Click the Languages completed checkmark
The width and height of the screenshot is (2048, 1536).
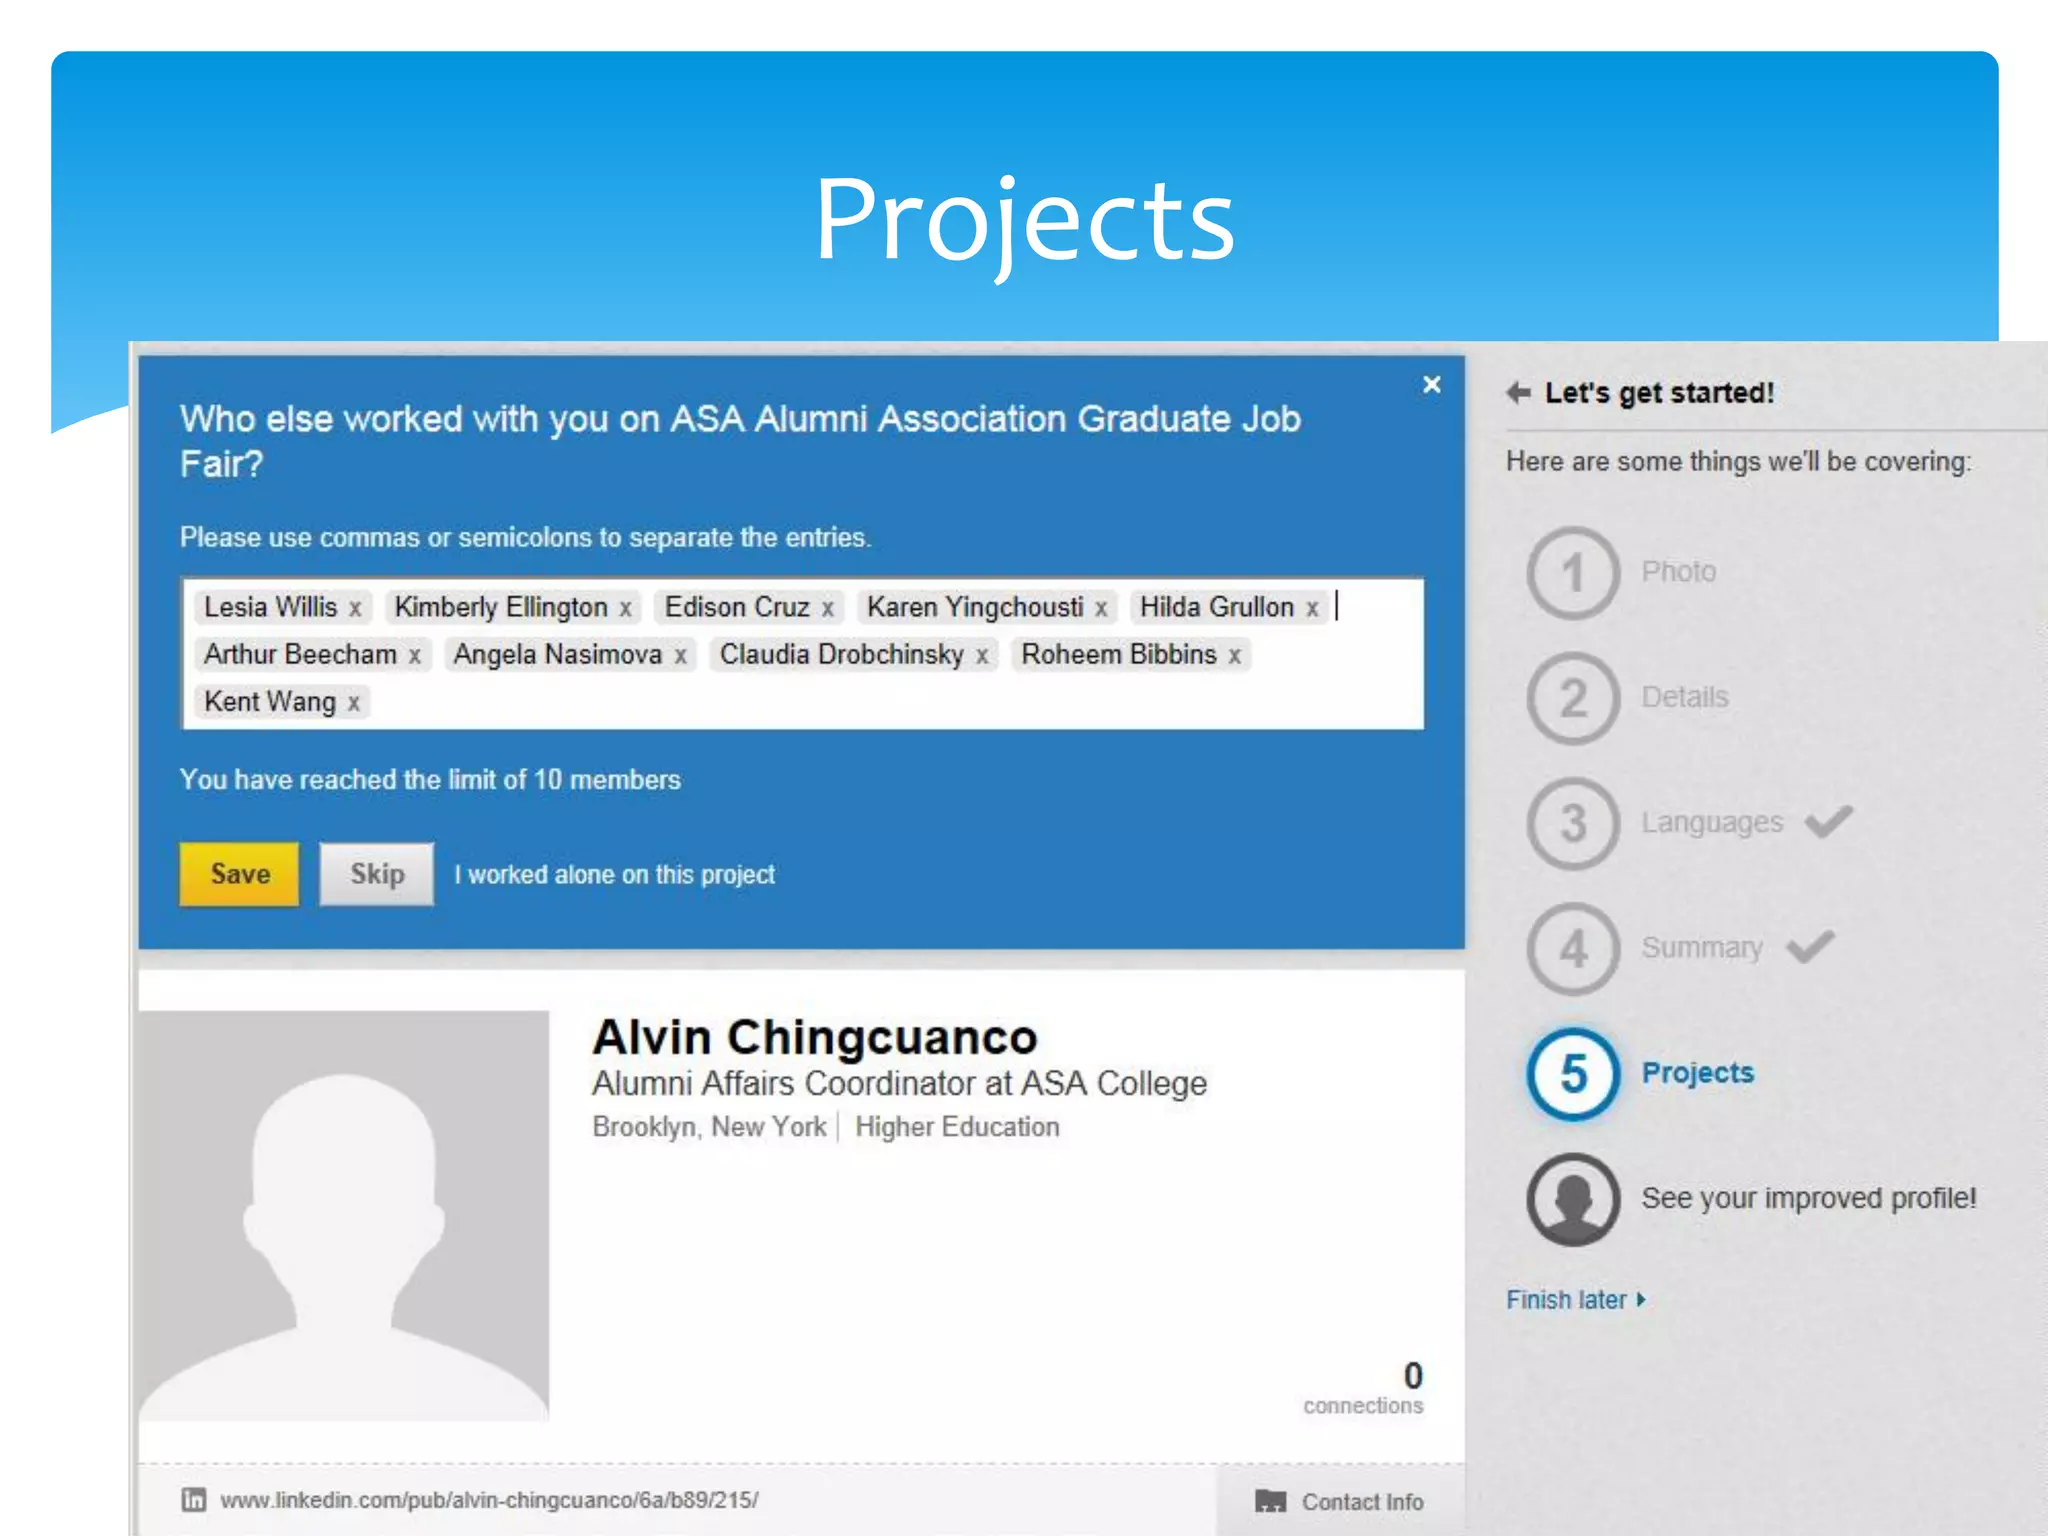[x=1828, y=821]
